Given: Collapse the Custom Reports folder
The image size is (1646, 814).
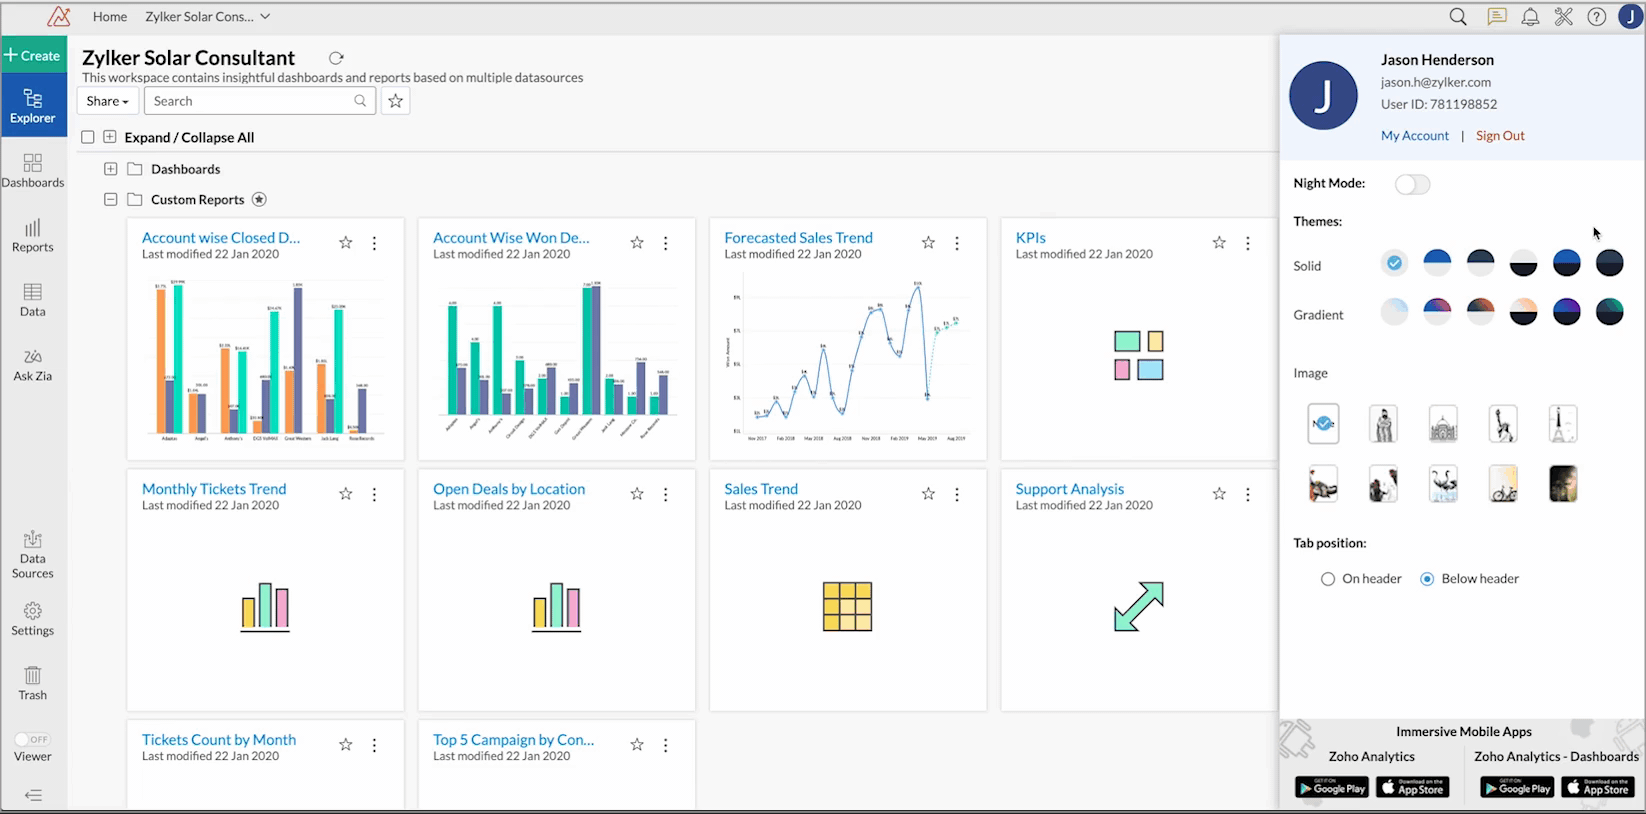Looking at the screenshot, I should pyautogui.click(x=111, y=199).
